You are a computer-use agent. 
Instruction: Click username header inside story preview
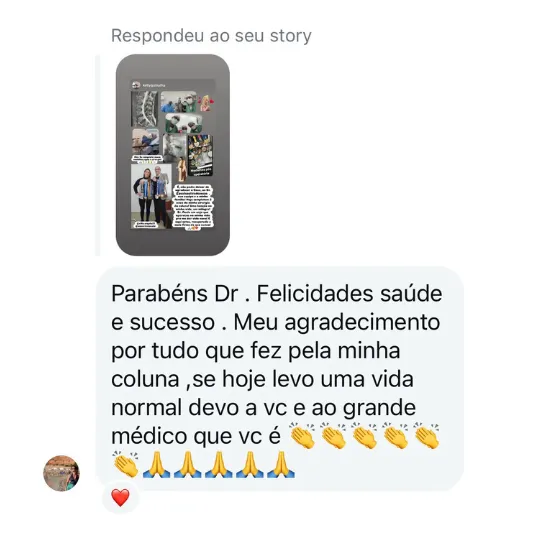pyautogui.click(x=154, y=85)
